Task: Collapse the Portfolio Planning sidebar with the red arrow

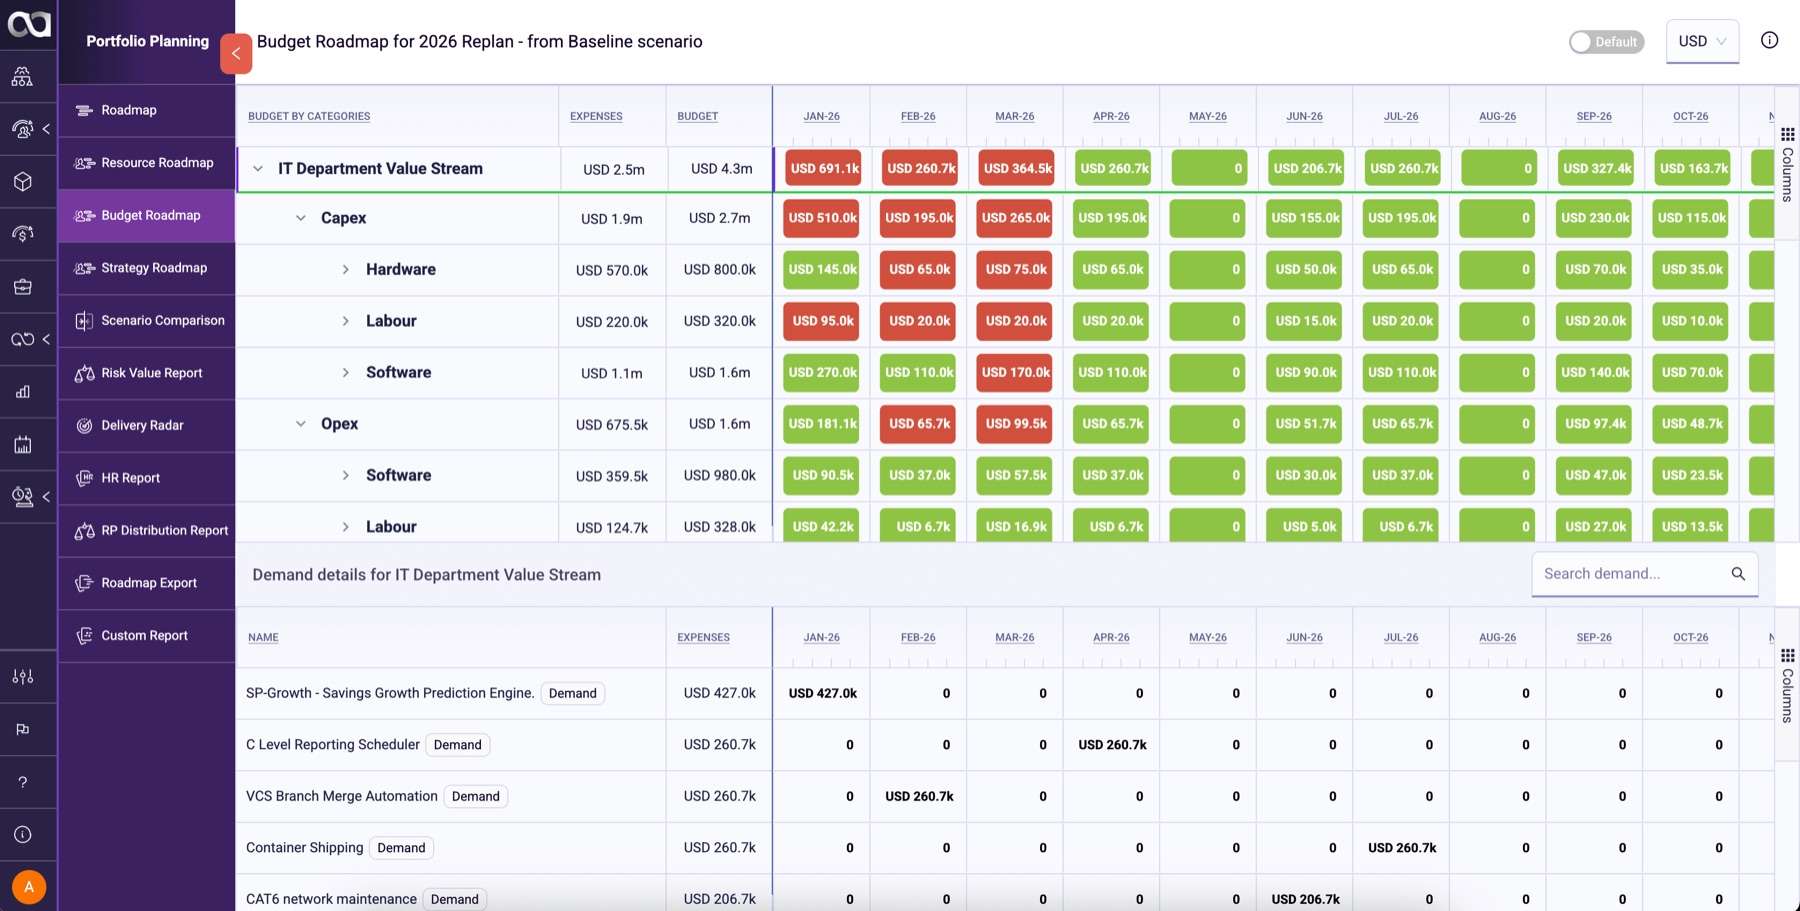Action: point(236,54)
